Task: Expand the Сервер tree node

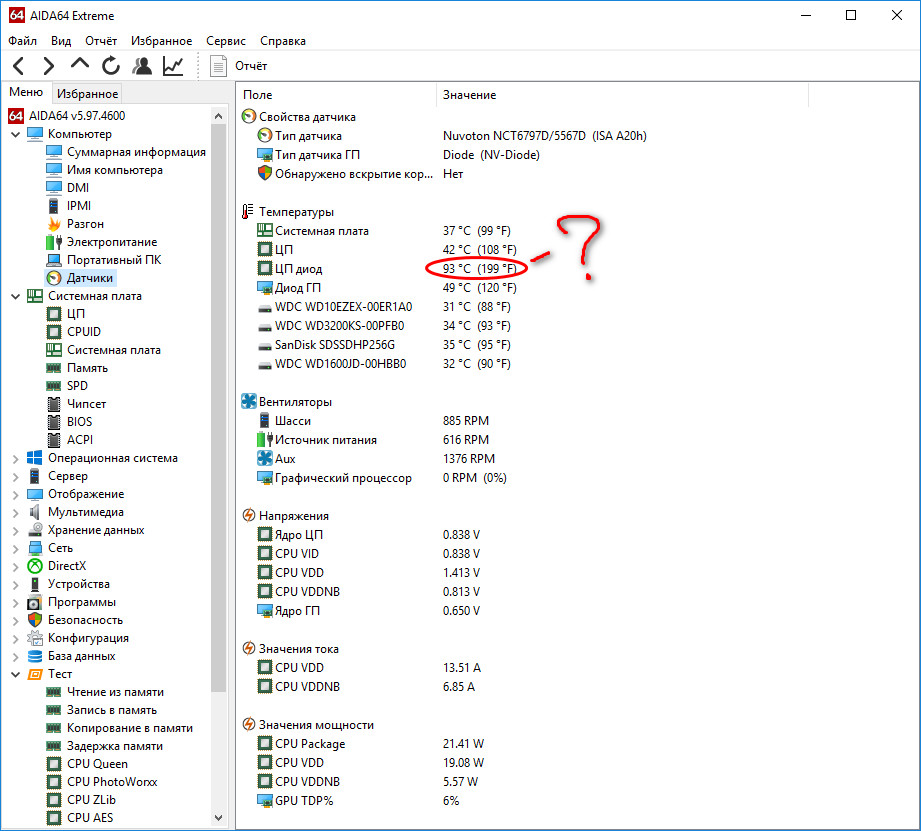Action: coord(15,476)
